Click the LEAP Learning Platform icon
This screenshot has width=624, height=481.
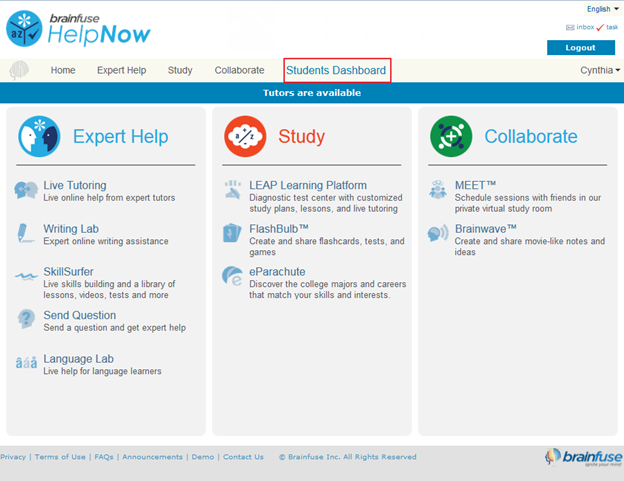click(x=232, y=190)
